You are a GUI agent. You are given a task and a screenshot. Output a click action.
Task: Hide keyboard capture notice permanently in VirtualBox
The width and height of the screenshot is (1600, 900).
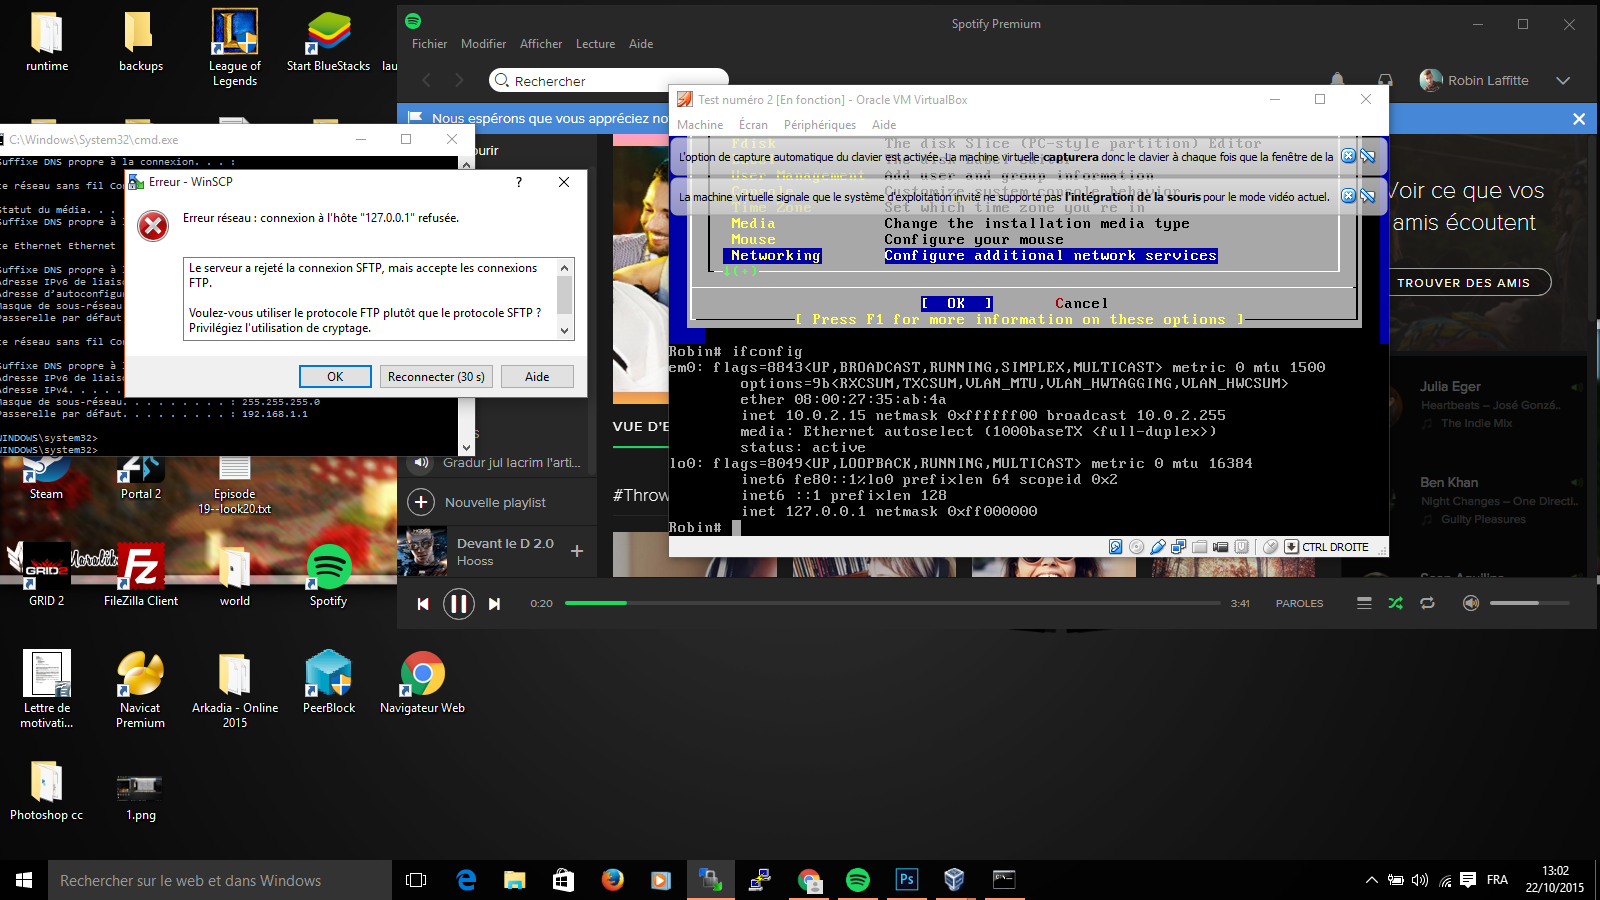(x=1367, y=156)
